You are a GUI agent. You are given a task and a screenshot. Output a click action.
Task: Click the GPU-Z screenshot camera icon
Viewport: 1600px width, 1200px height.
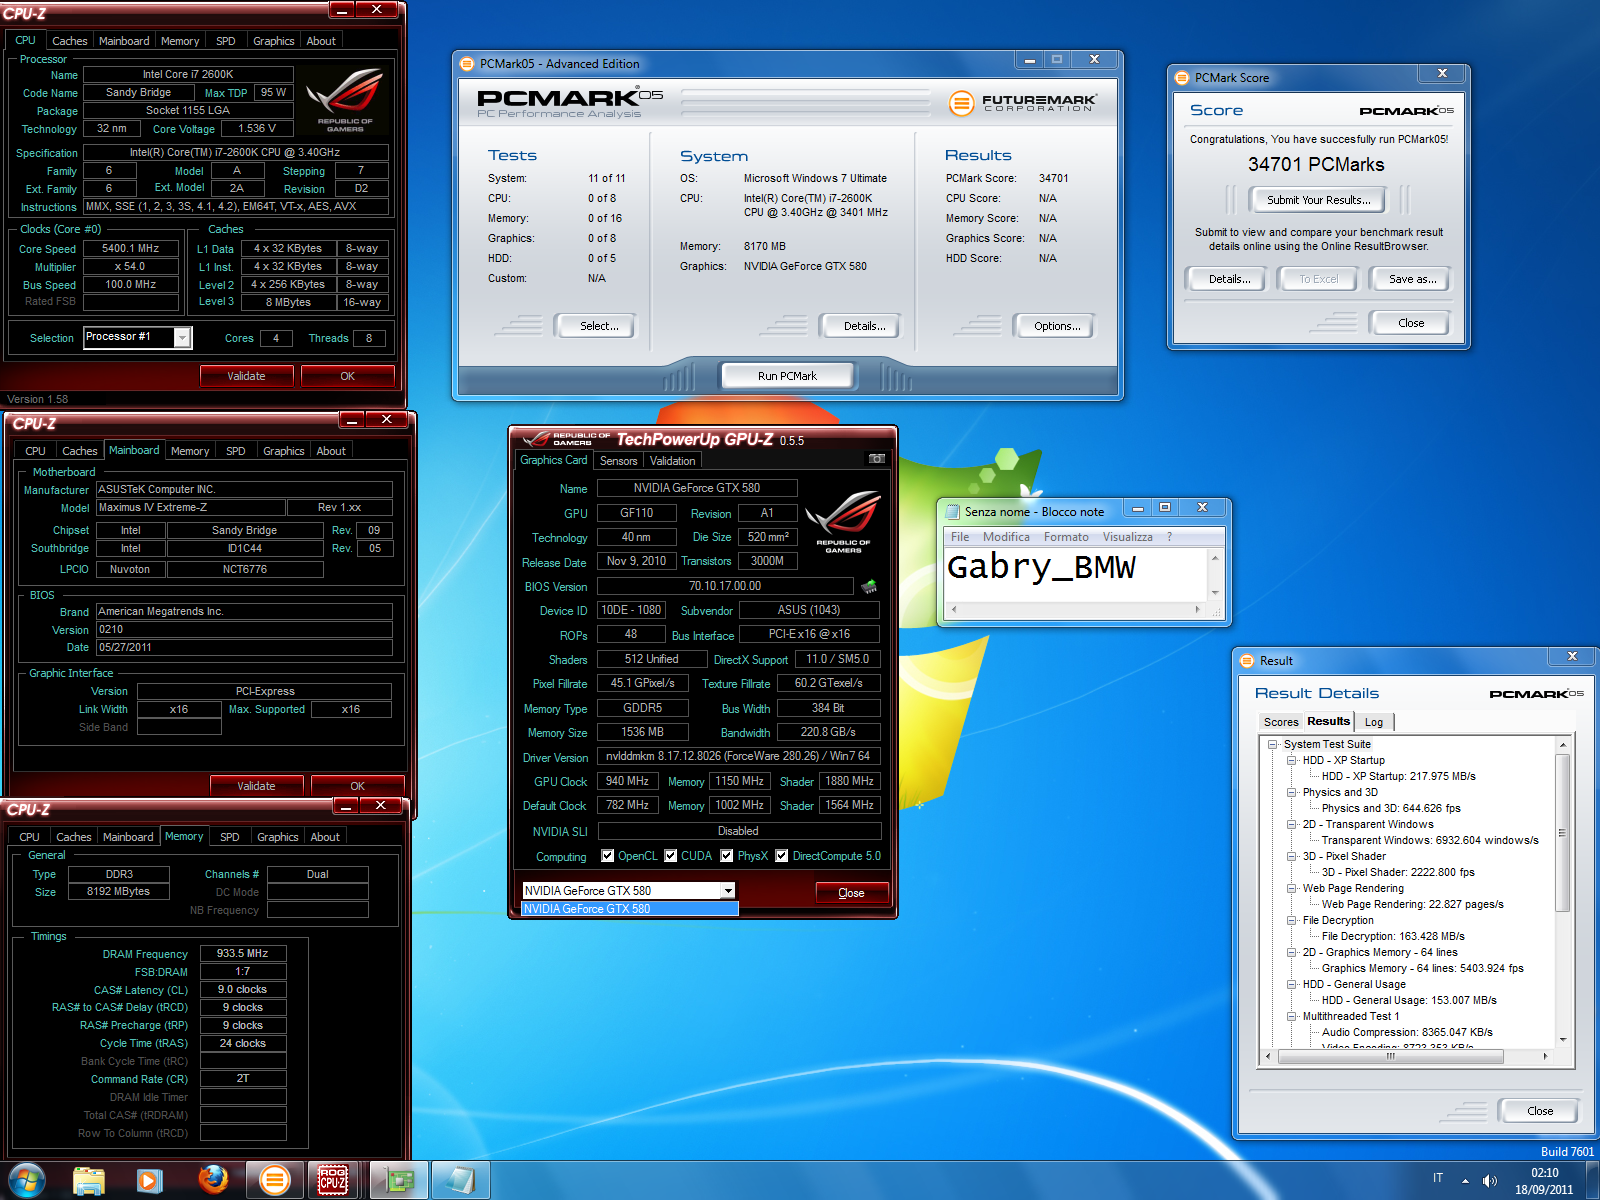coord(877,459)
